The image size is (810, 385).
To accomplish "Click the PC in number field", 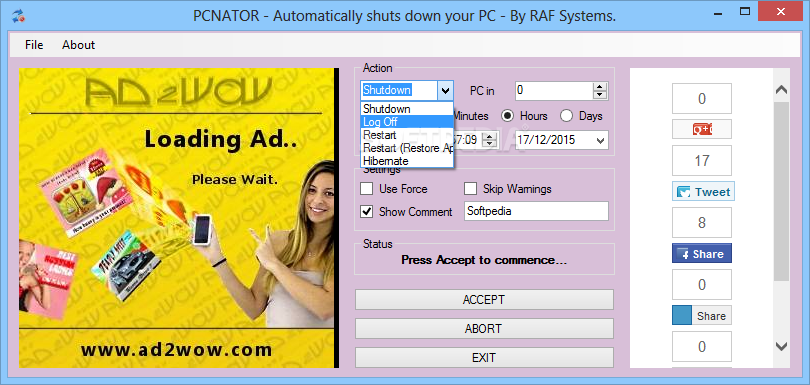I will [x=554, y=90].
